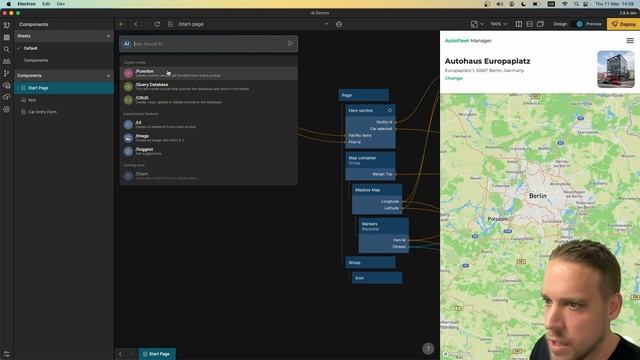Choose the /Query Database AI command

click(209, 87)
